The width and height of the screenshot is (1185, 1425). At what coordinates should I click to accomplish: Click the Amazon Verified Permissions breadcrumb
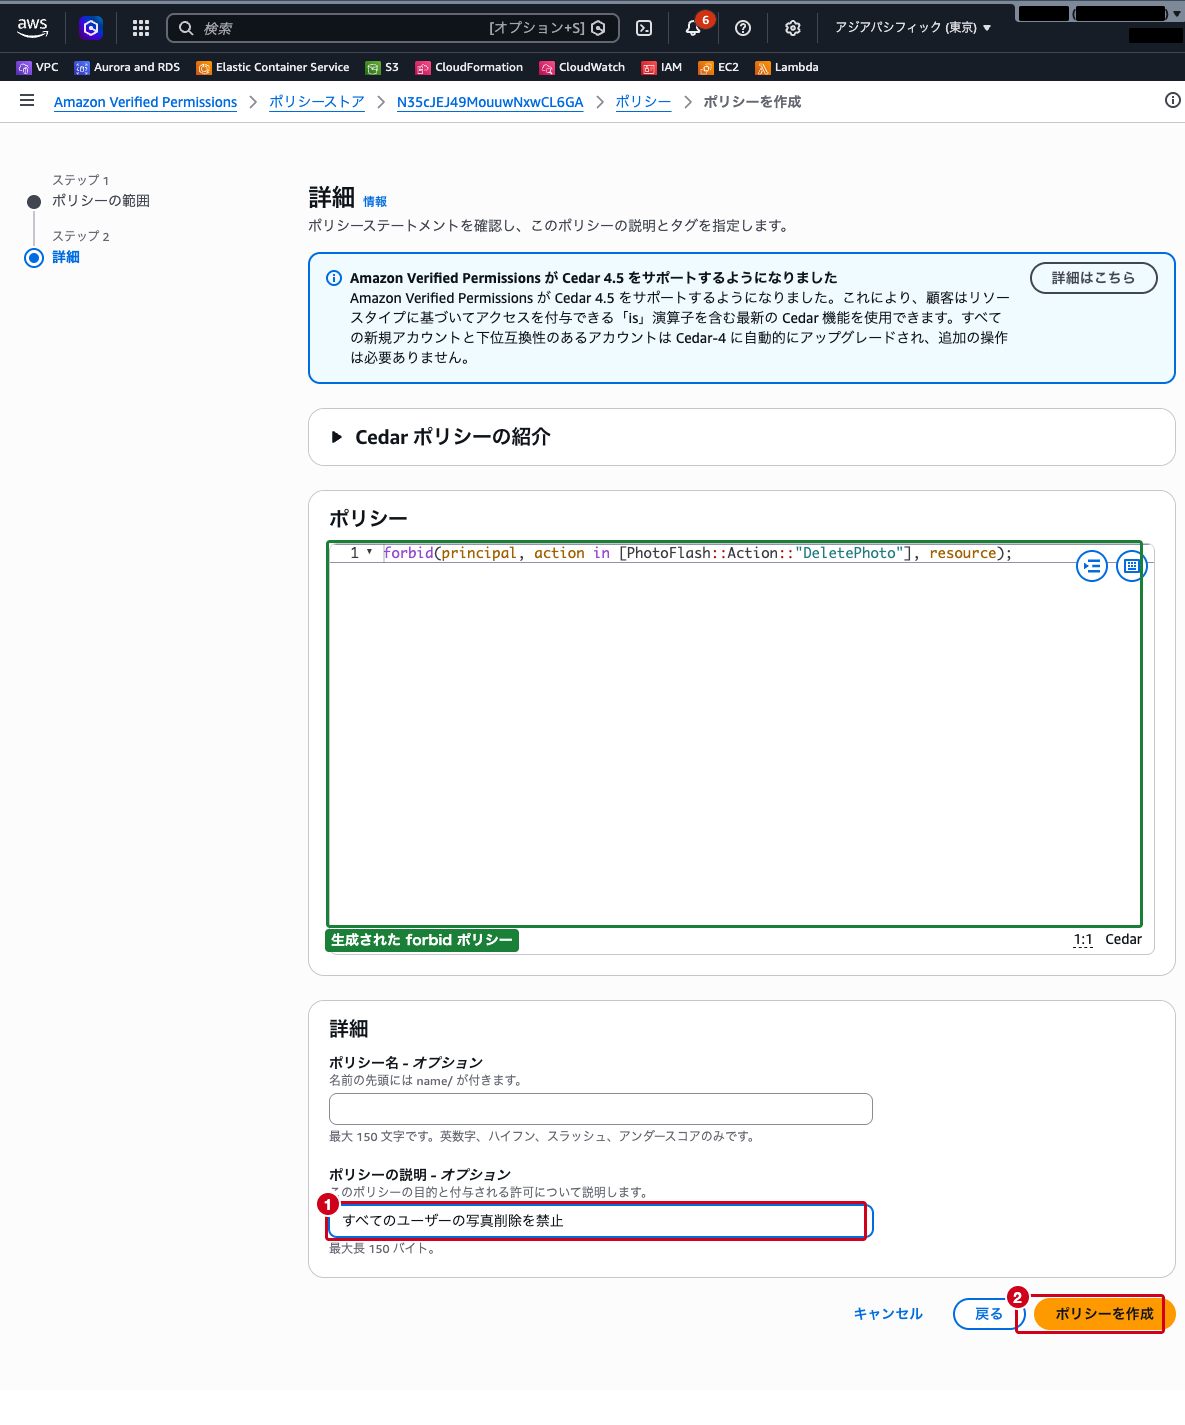[x=145, y=102]
